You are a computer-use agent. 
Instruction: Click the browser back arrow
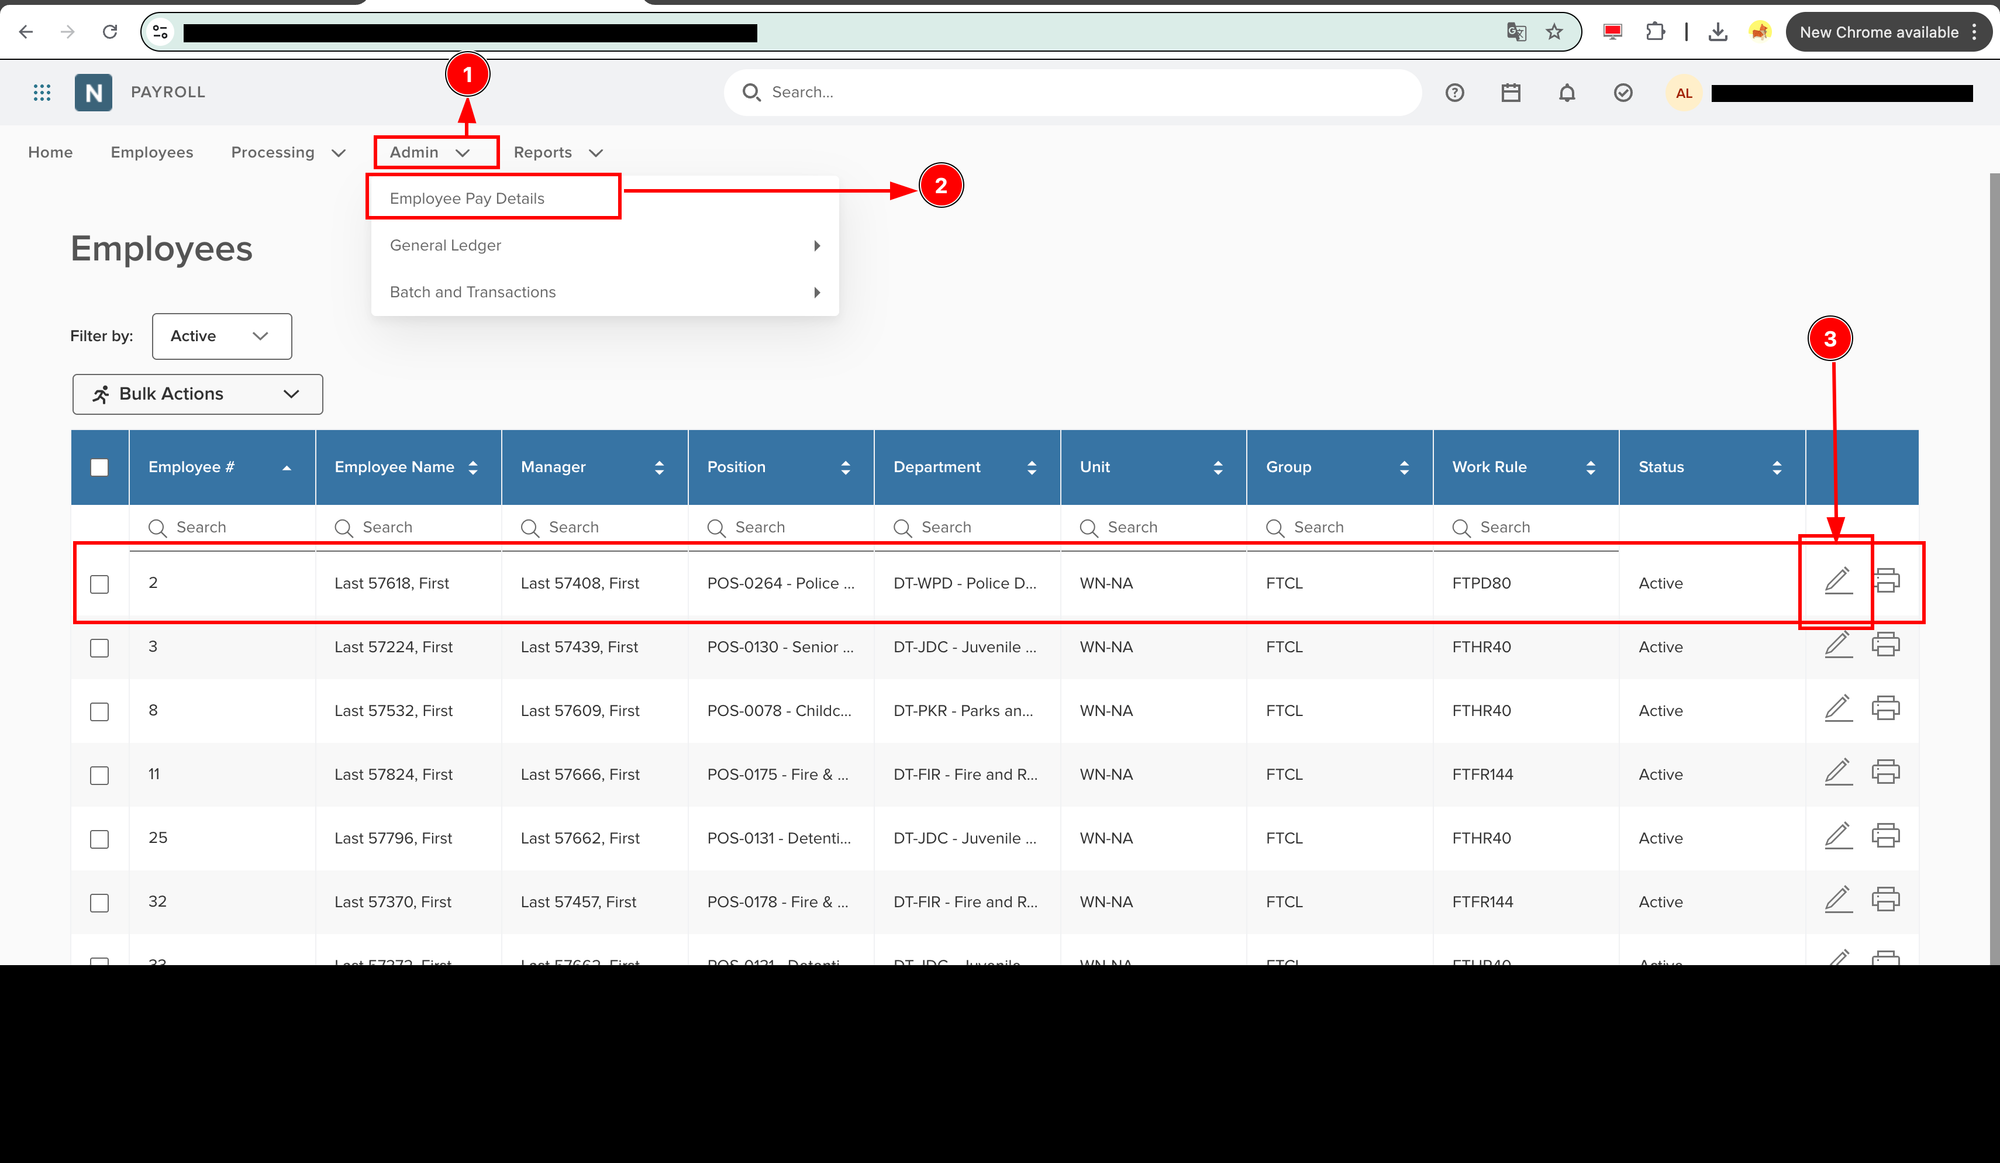pos(26,32)
